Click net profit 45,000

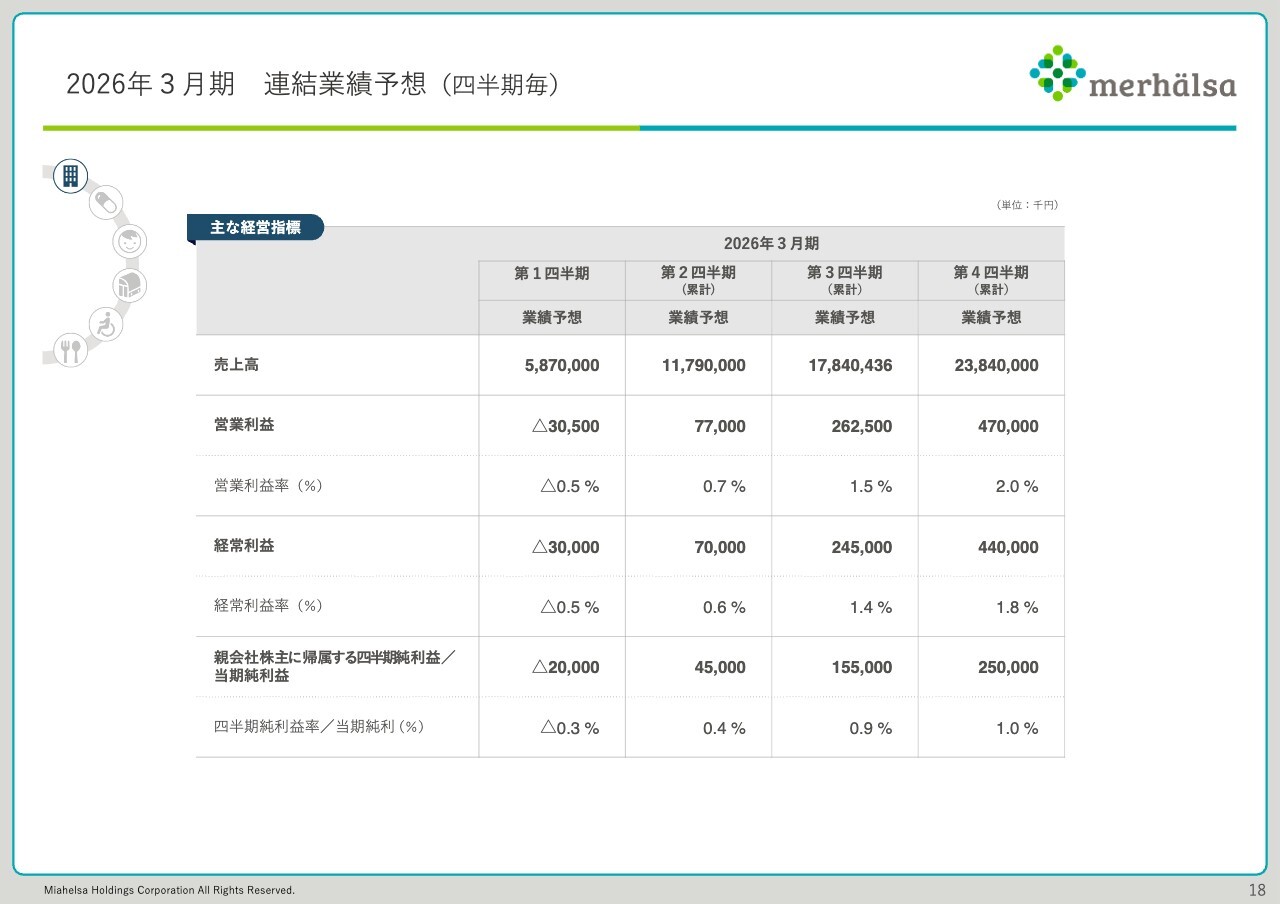pos(719,667)
